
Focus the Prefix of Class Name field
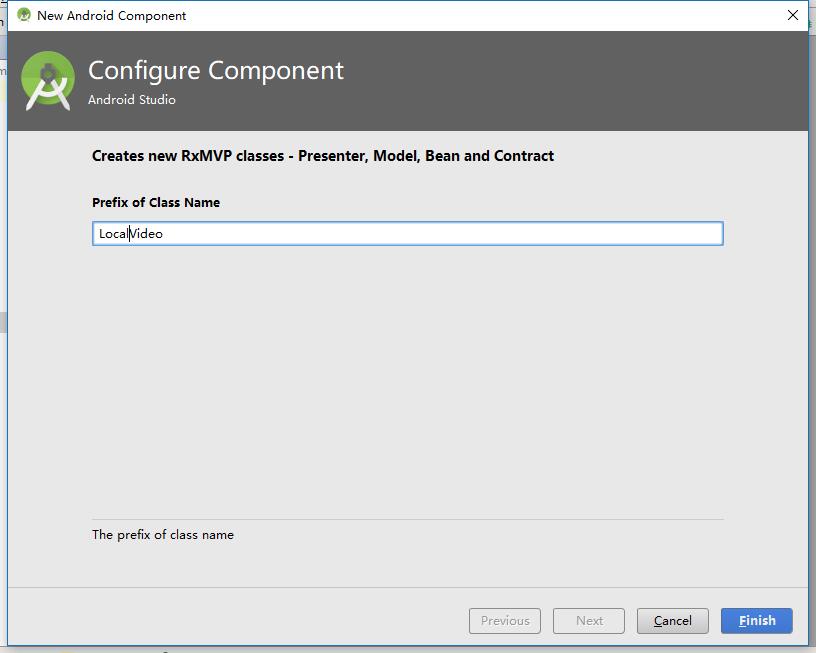[x=407, y=233]
